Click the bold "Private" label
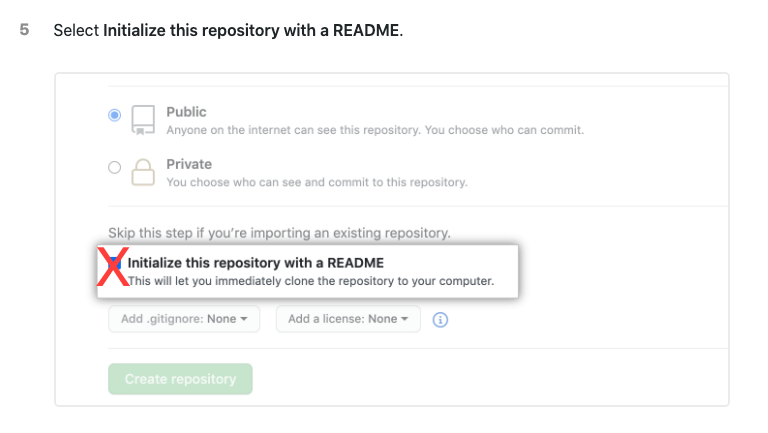Viewport: 768px width, 433px height. (x=189, y=164)
